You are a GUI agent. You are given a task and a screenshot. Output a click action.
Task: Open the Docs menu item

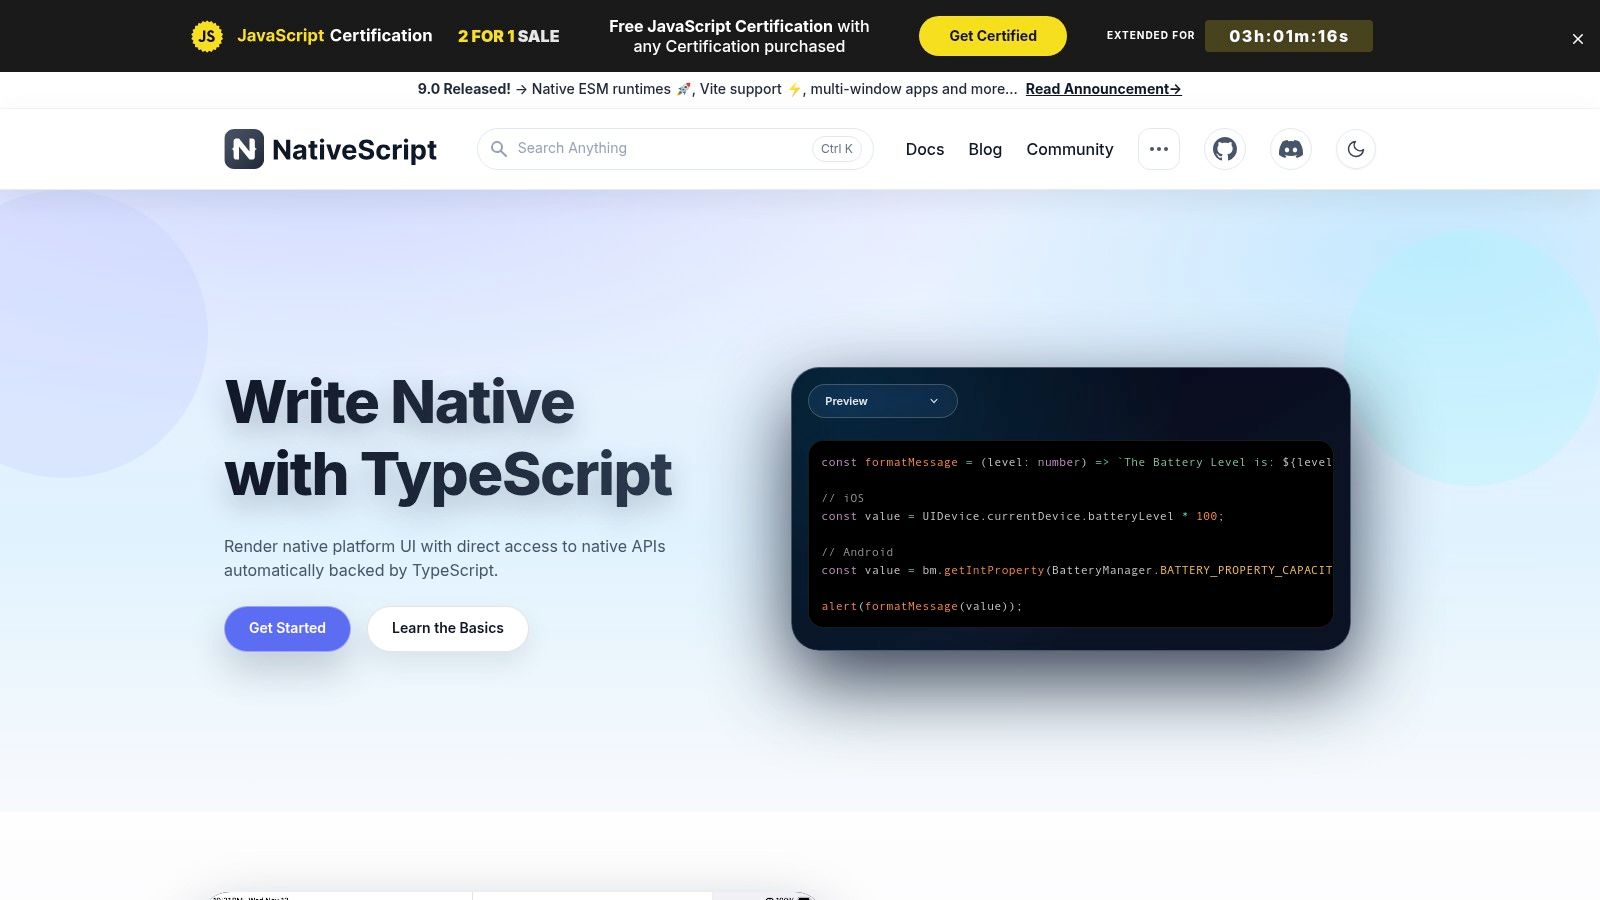[924, 149]
